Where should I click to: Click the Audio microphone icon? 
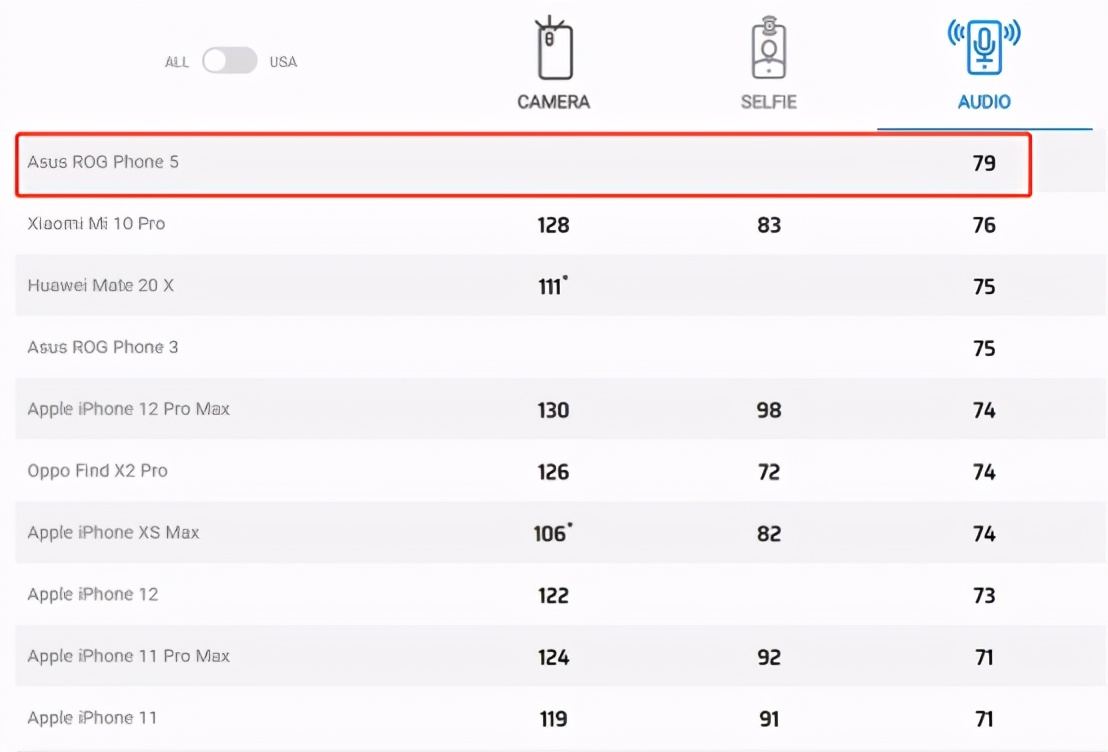984,47
